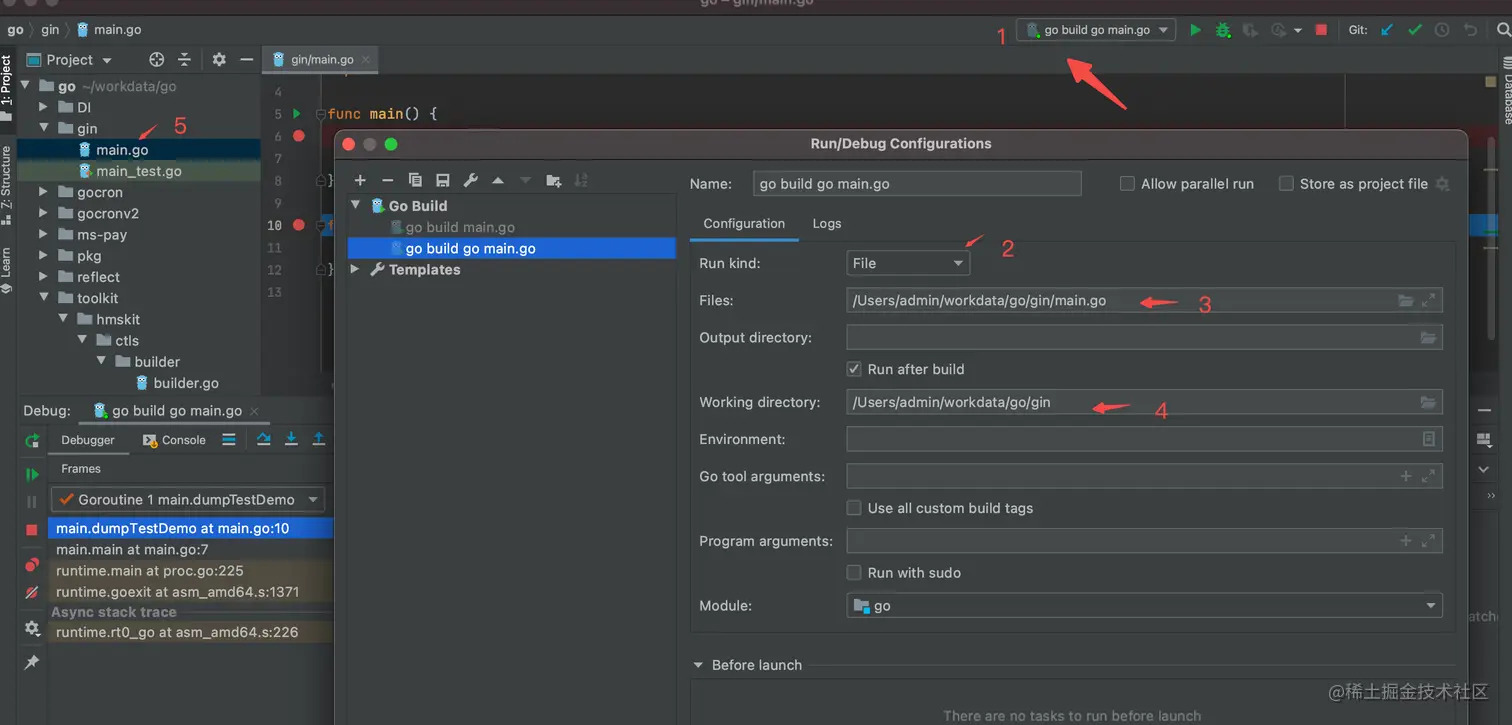
Task: Enable Run with sudo checkbox
Action: tap(854, 573)
